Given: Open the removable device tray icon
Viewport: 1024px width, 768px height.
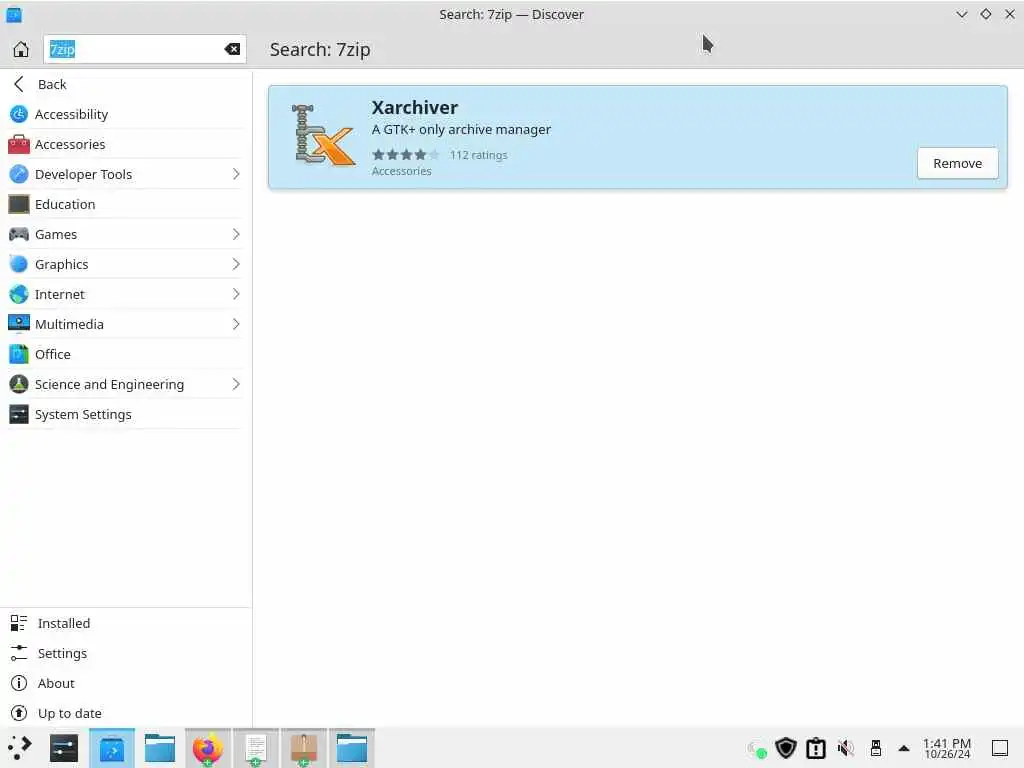Looking at the screenshot, I should click(876, 748).
